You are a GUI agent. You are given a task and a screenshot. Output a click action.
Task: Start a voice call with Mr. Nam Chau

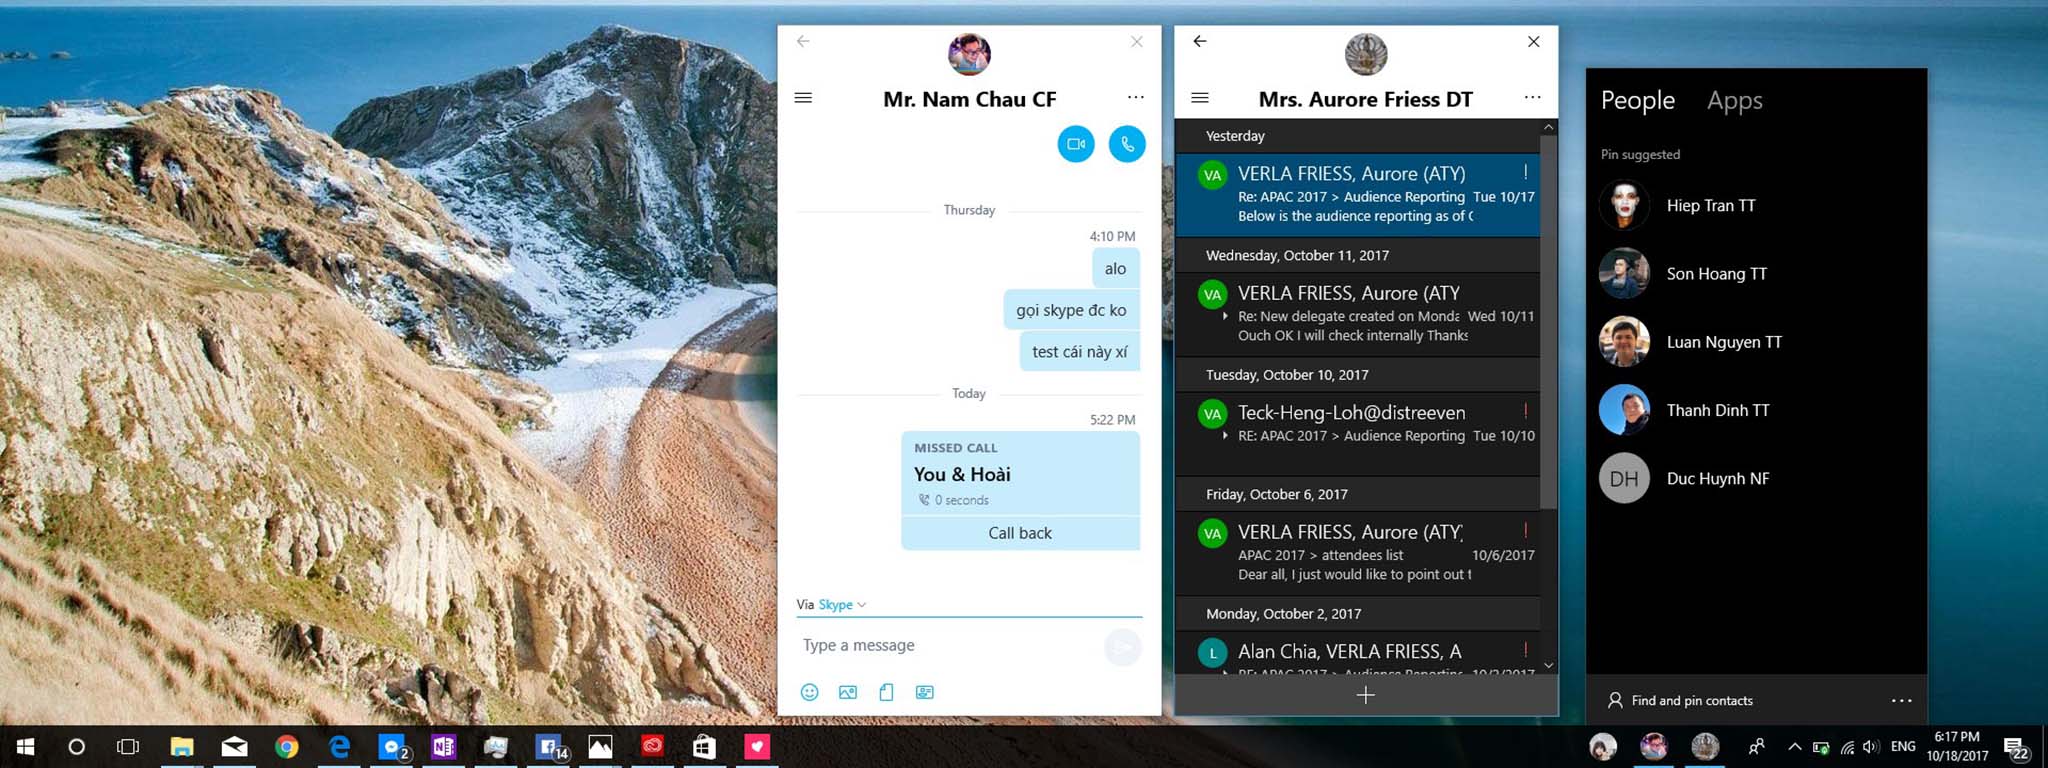click(x=1127, y=144)
